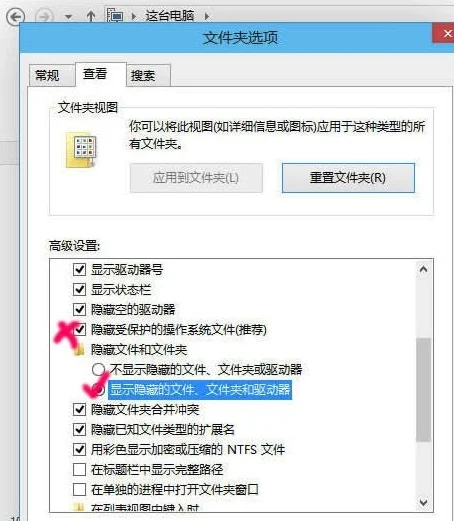Click the 高级设置 scrollbar thumb
The height and width of the screenshot is (521, 454).
423,390
